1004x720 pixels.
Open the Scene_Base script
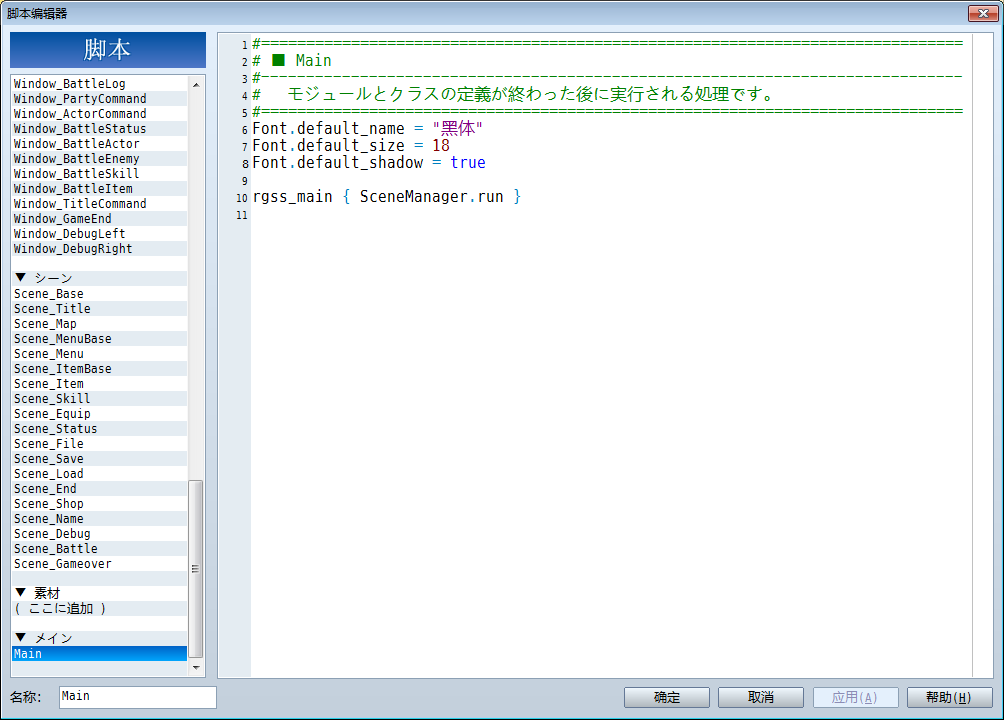coord(99,293)
